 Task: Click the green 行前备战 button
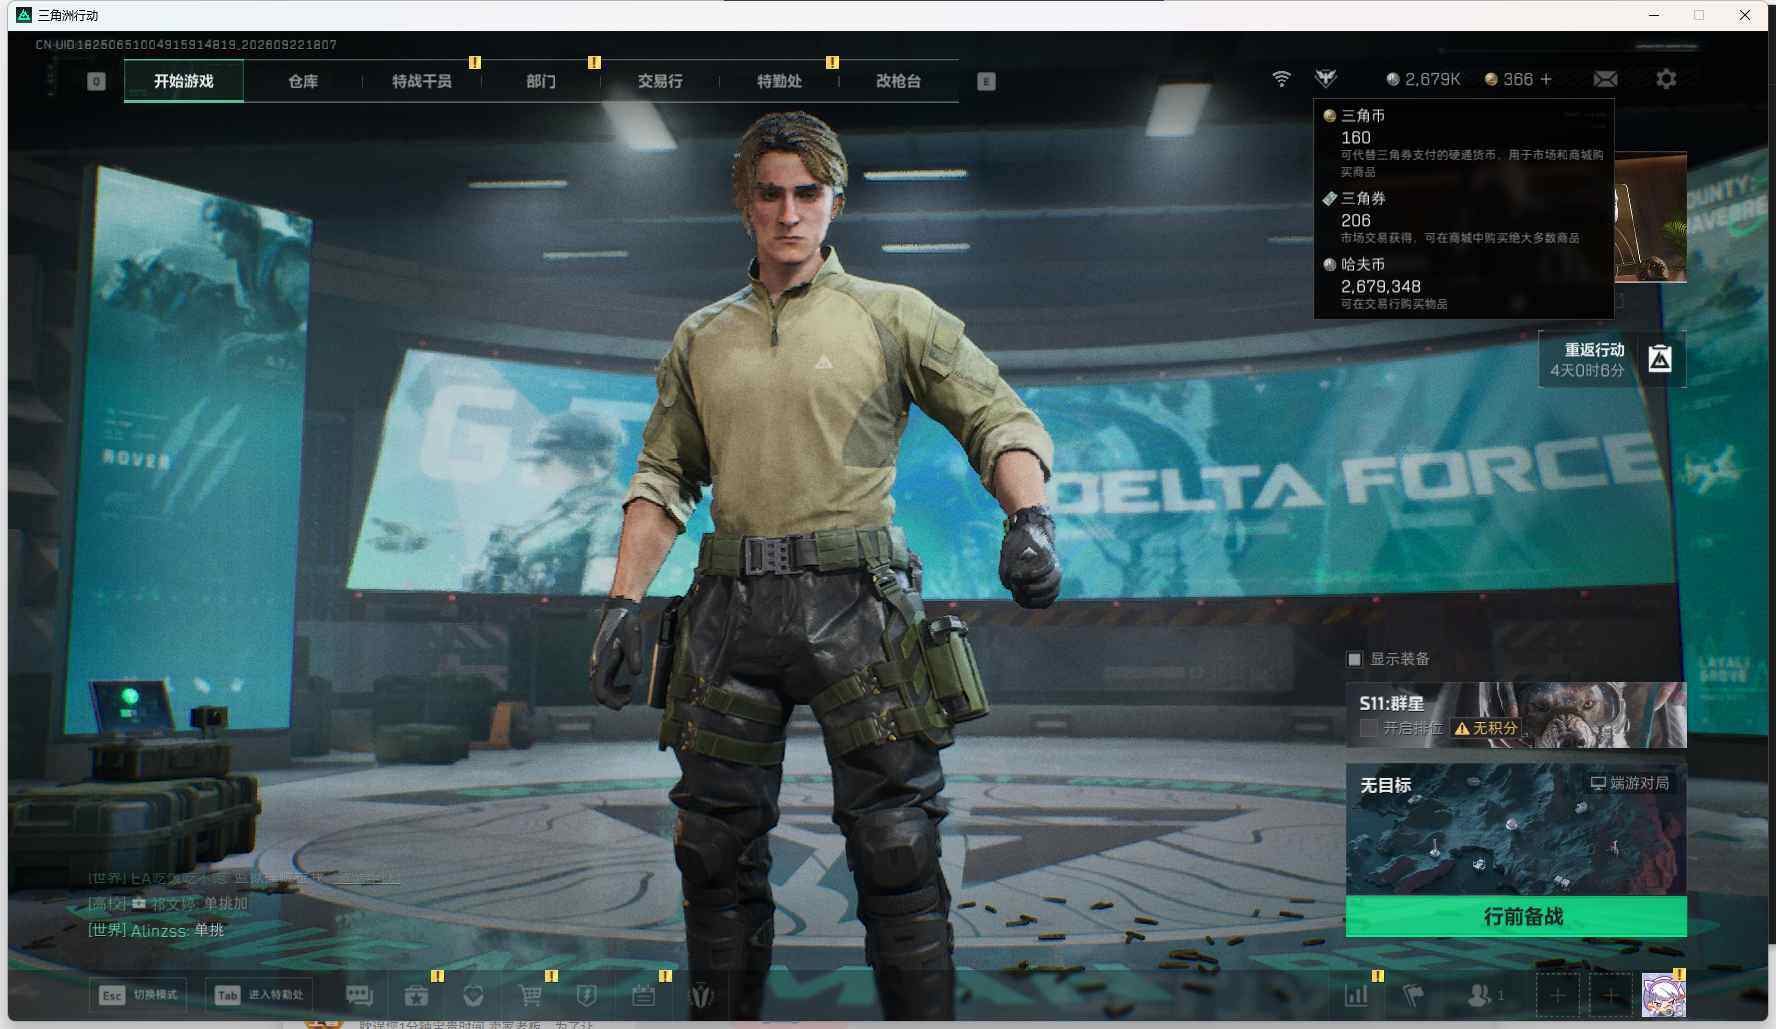coord(1516,916)
